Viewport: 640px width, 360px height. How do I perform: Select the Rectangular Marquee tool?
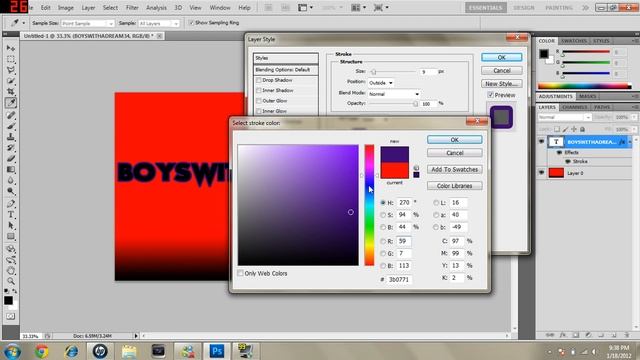(11, 59)
